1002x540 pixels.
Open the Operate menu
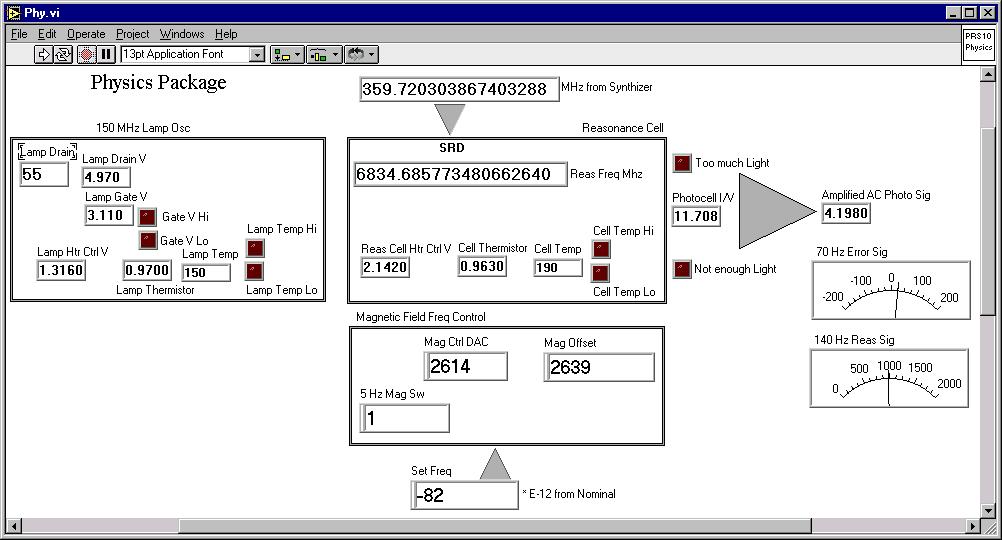pyautogui.click(x=86, y=34)
